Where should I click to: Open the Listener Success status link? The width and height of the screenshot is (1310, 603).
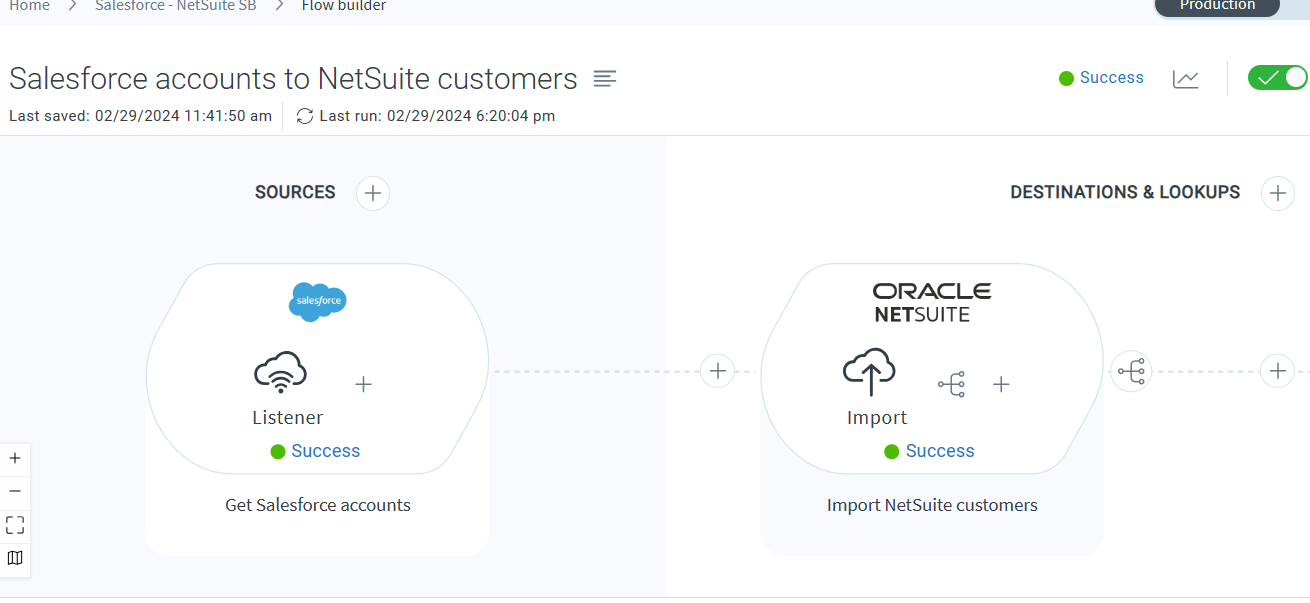[x=325, y=451]
